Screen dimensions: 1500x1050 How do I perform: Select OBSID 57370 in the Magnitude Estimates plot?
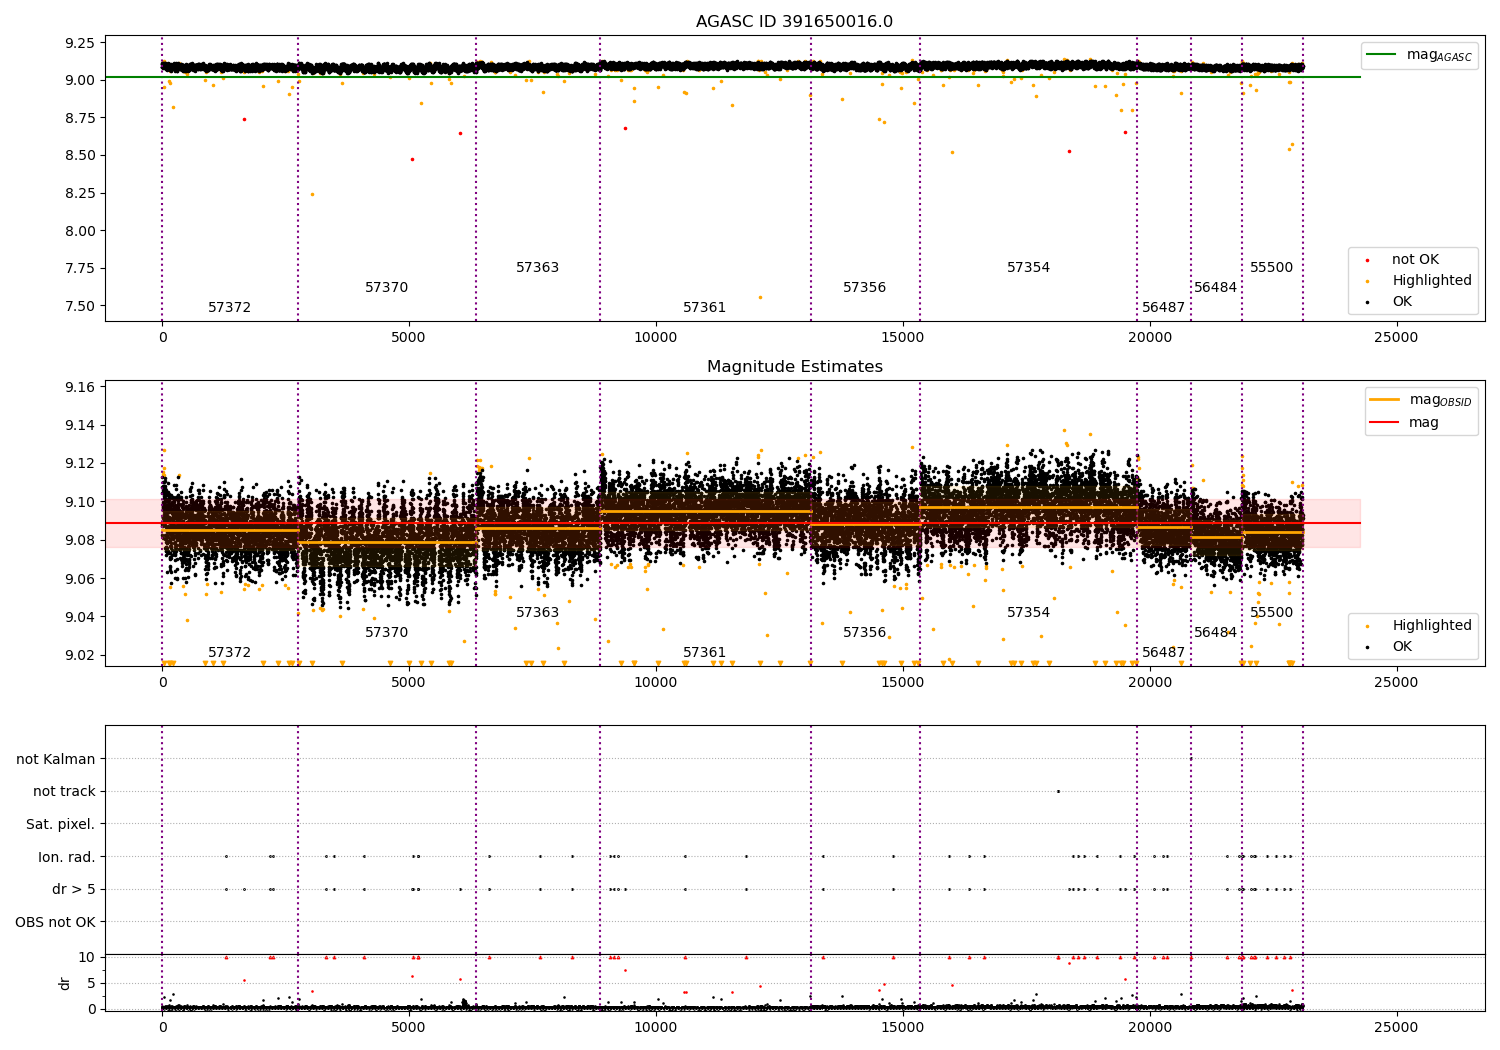click(387, 633)
